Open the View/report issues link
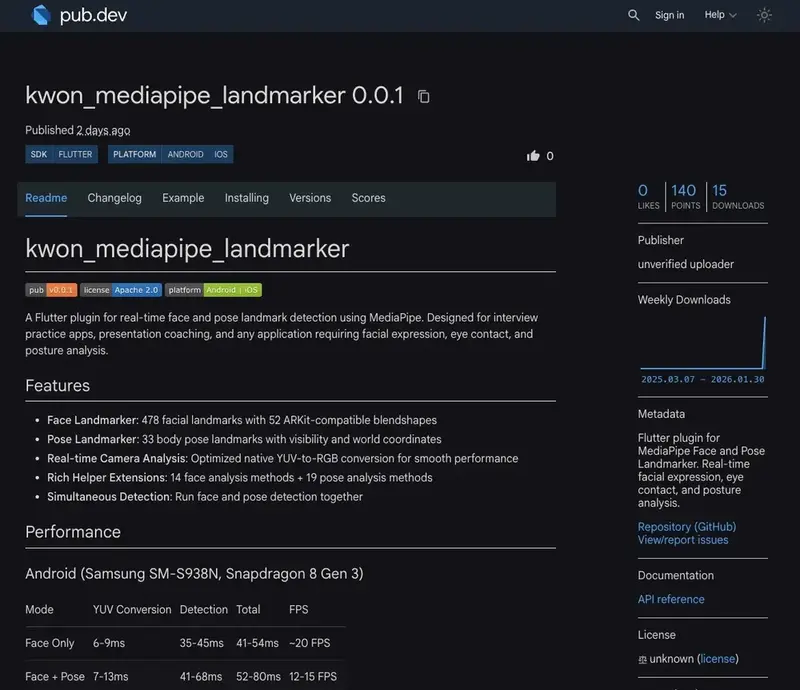 tap(683, 540)
